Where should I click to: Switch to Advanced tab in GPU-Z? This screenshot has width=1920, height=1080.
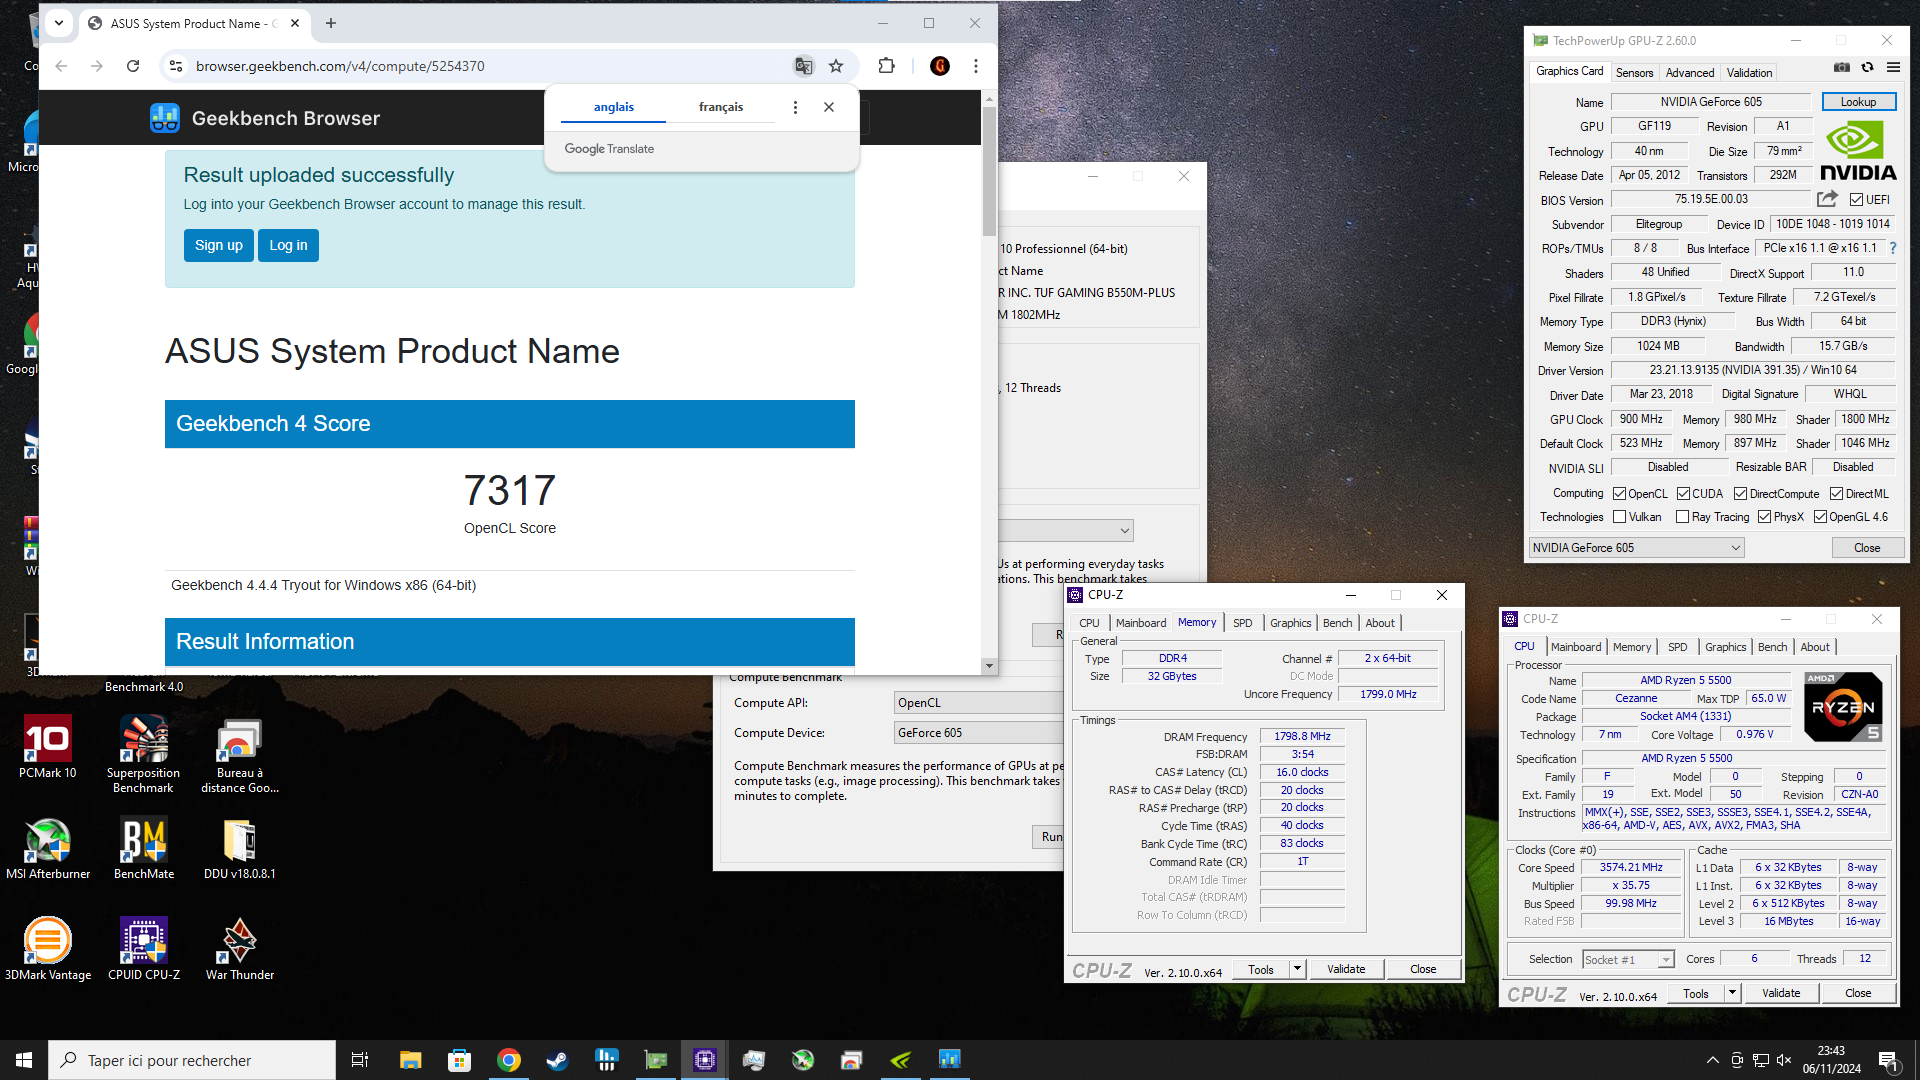[1690, 72]
